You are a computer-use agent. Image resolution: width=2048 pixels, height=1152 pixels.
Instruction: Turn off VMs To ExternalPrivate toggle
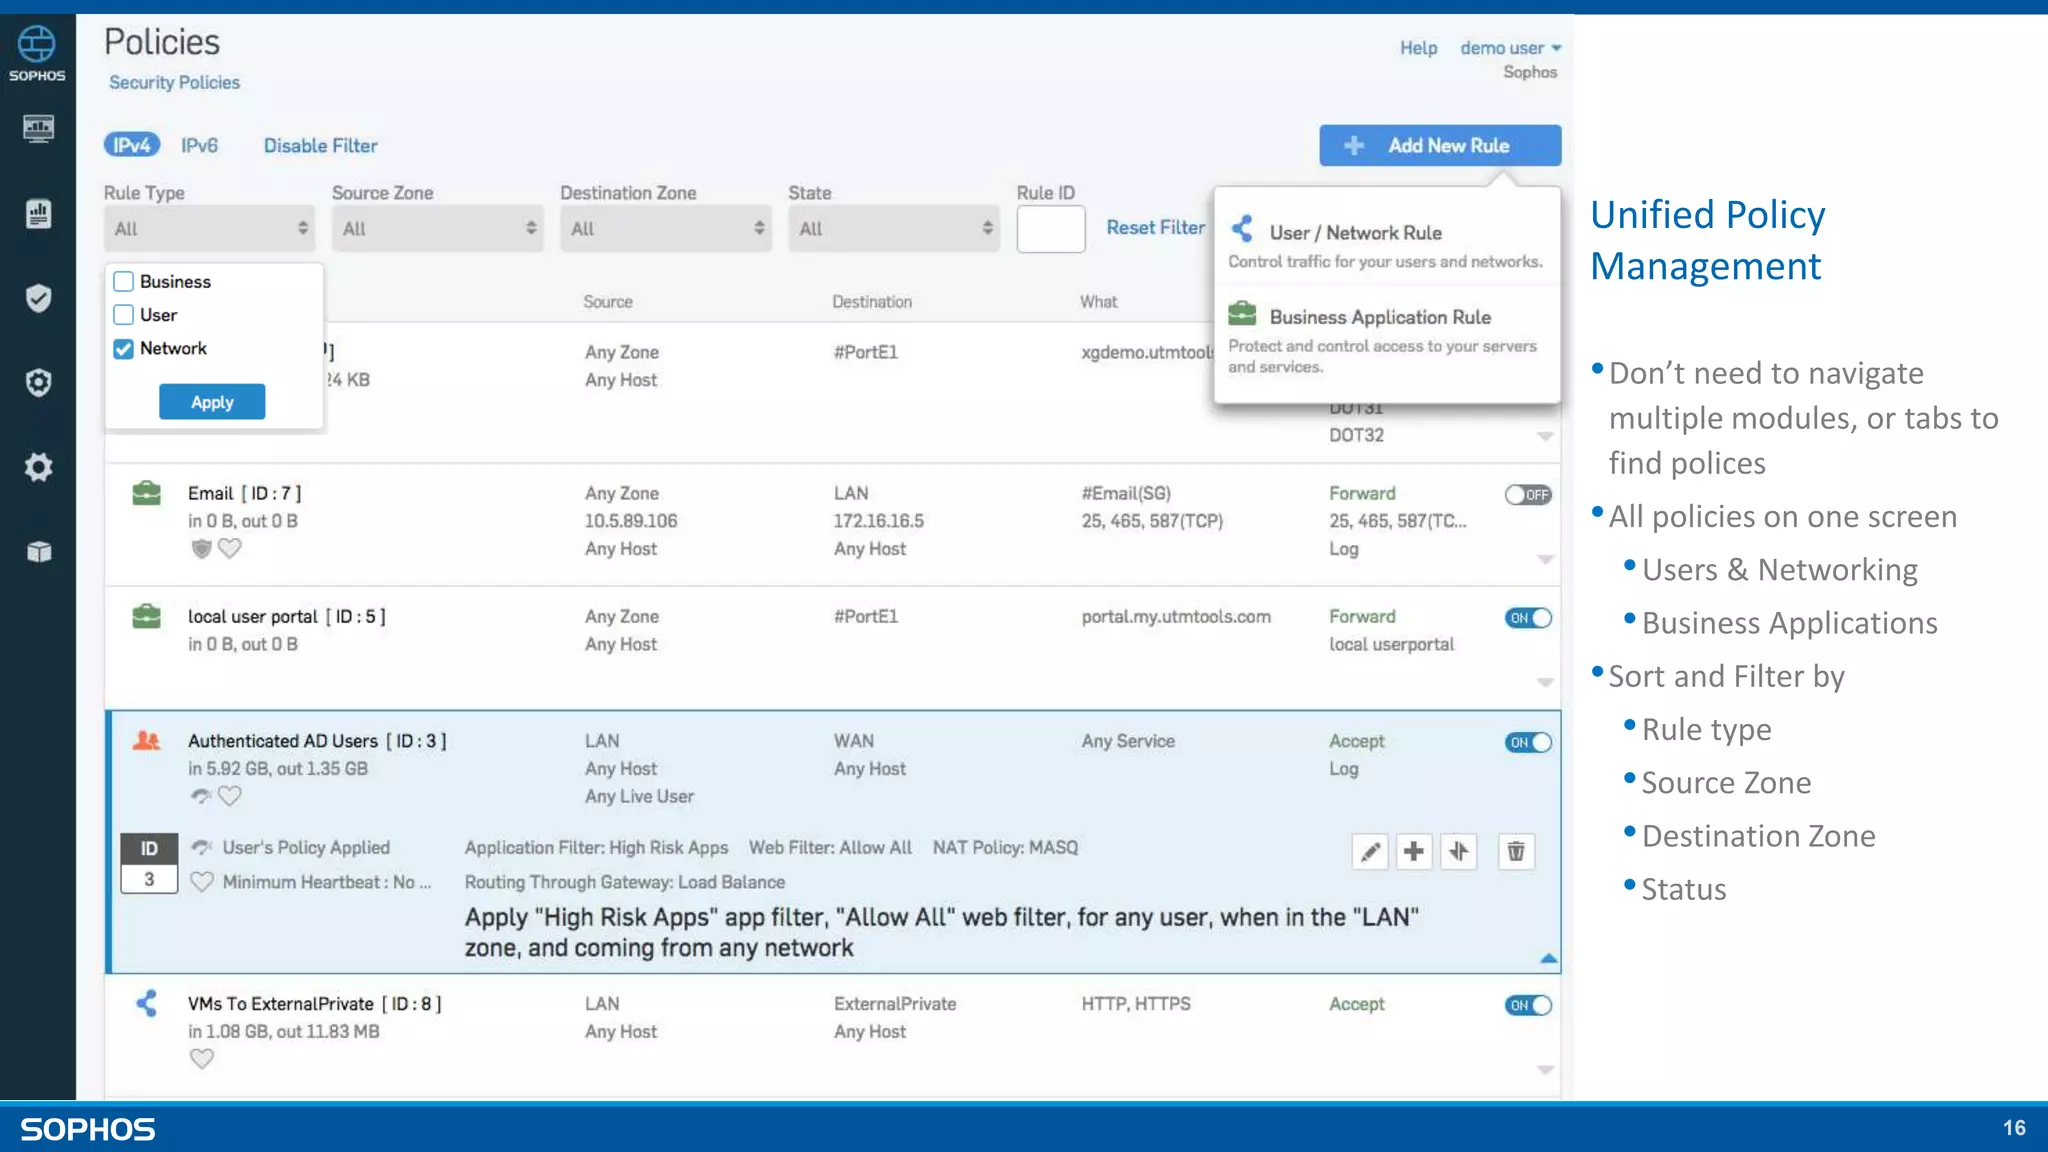[1528, 1005]
